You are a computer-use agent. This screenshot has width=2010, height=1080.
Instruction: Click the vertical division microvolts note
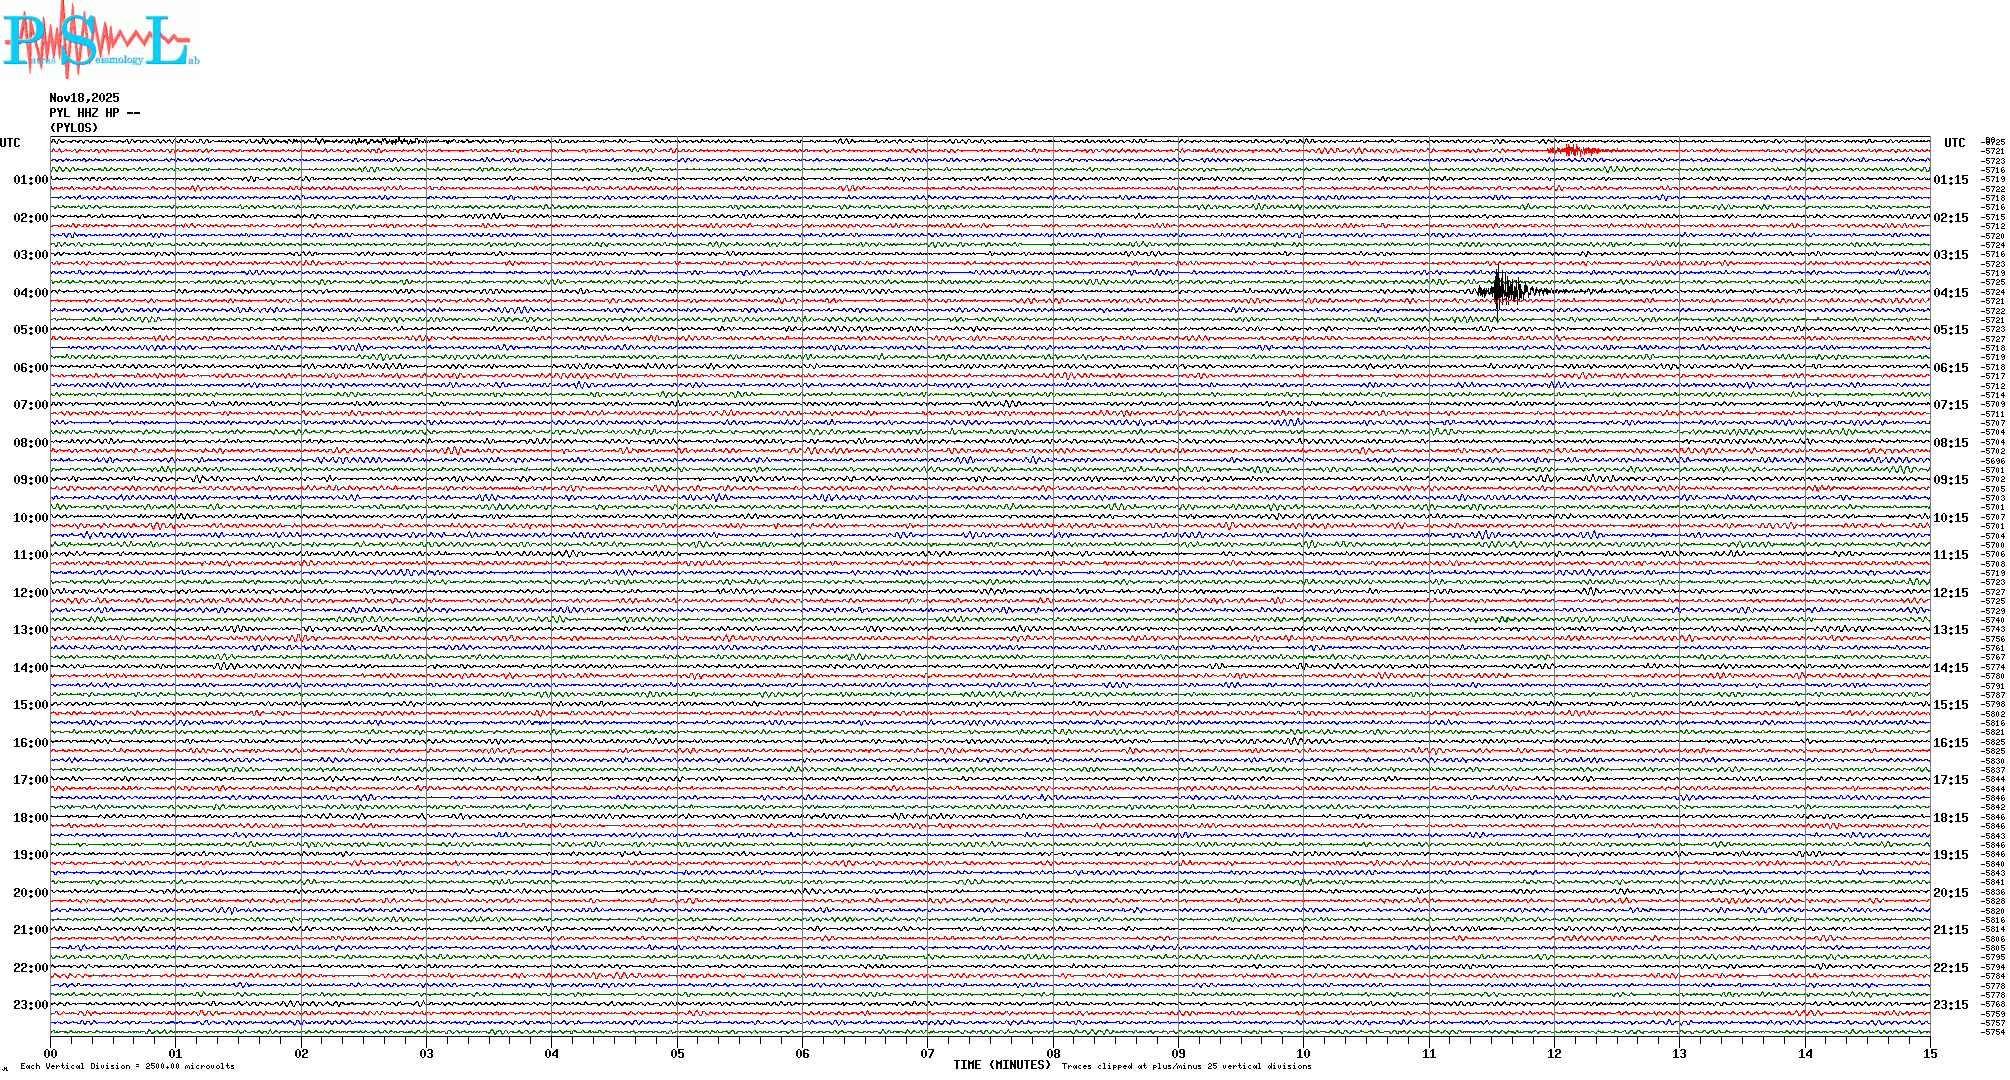[x=127, y=1066]
